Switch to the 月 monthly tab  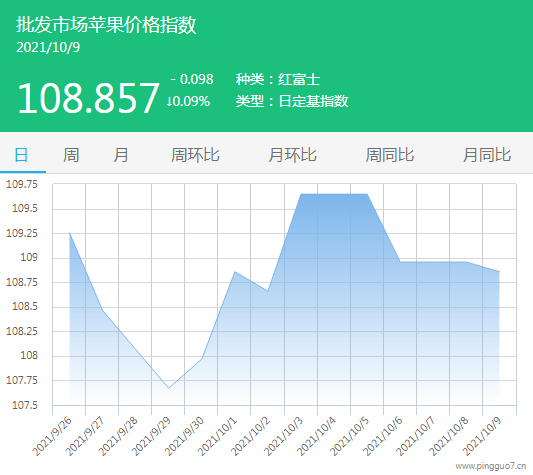[121, 155]
